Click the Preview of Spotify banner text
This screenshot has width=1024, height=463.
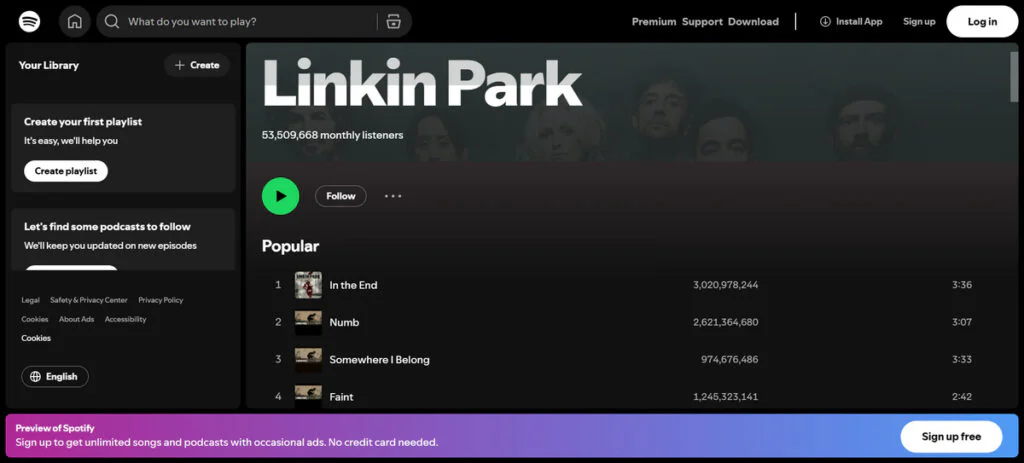coord(55,428)
